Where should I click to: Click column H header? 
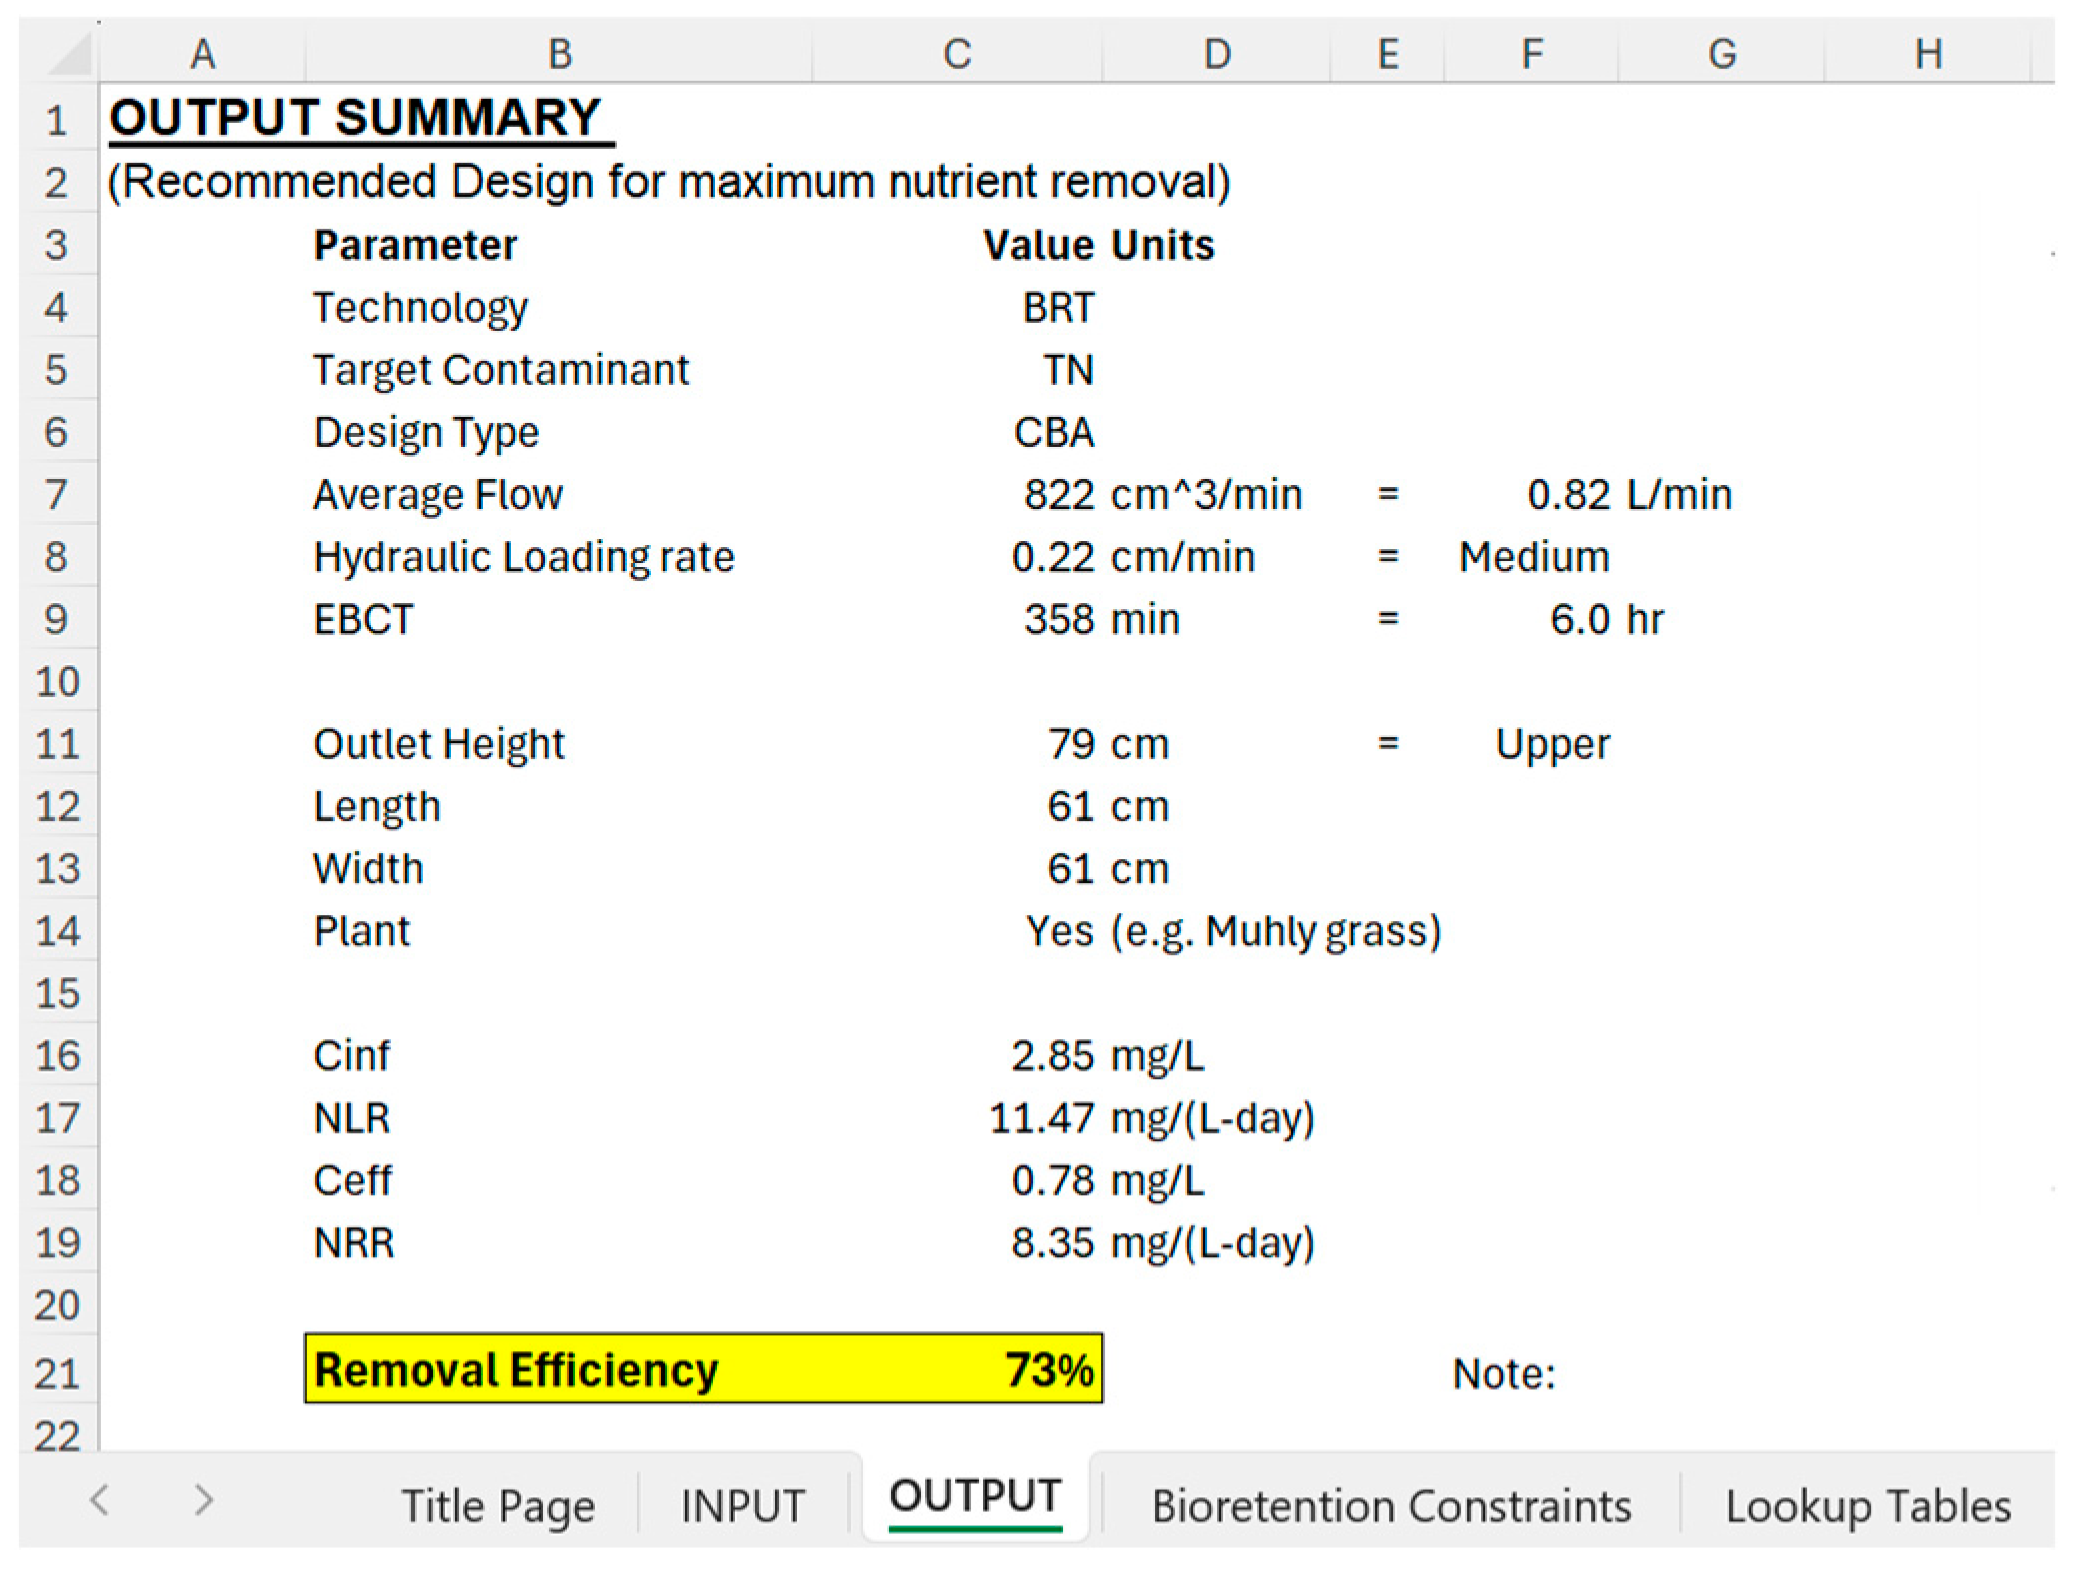1927,54
